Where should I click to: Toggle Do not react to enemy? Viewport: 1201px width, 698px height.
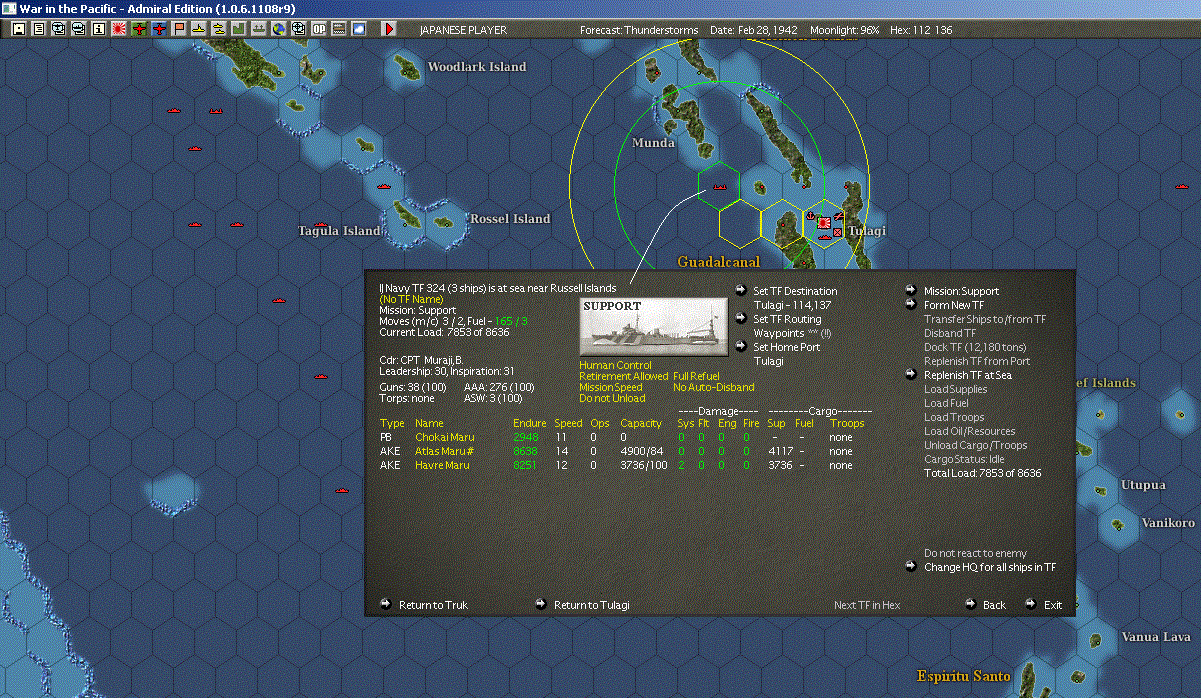(x=975, y=553)
